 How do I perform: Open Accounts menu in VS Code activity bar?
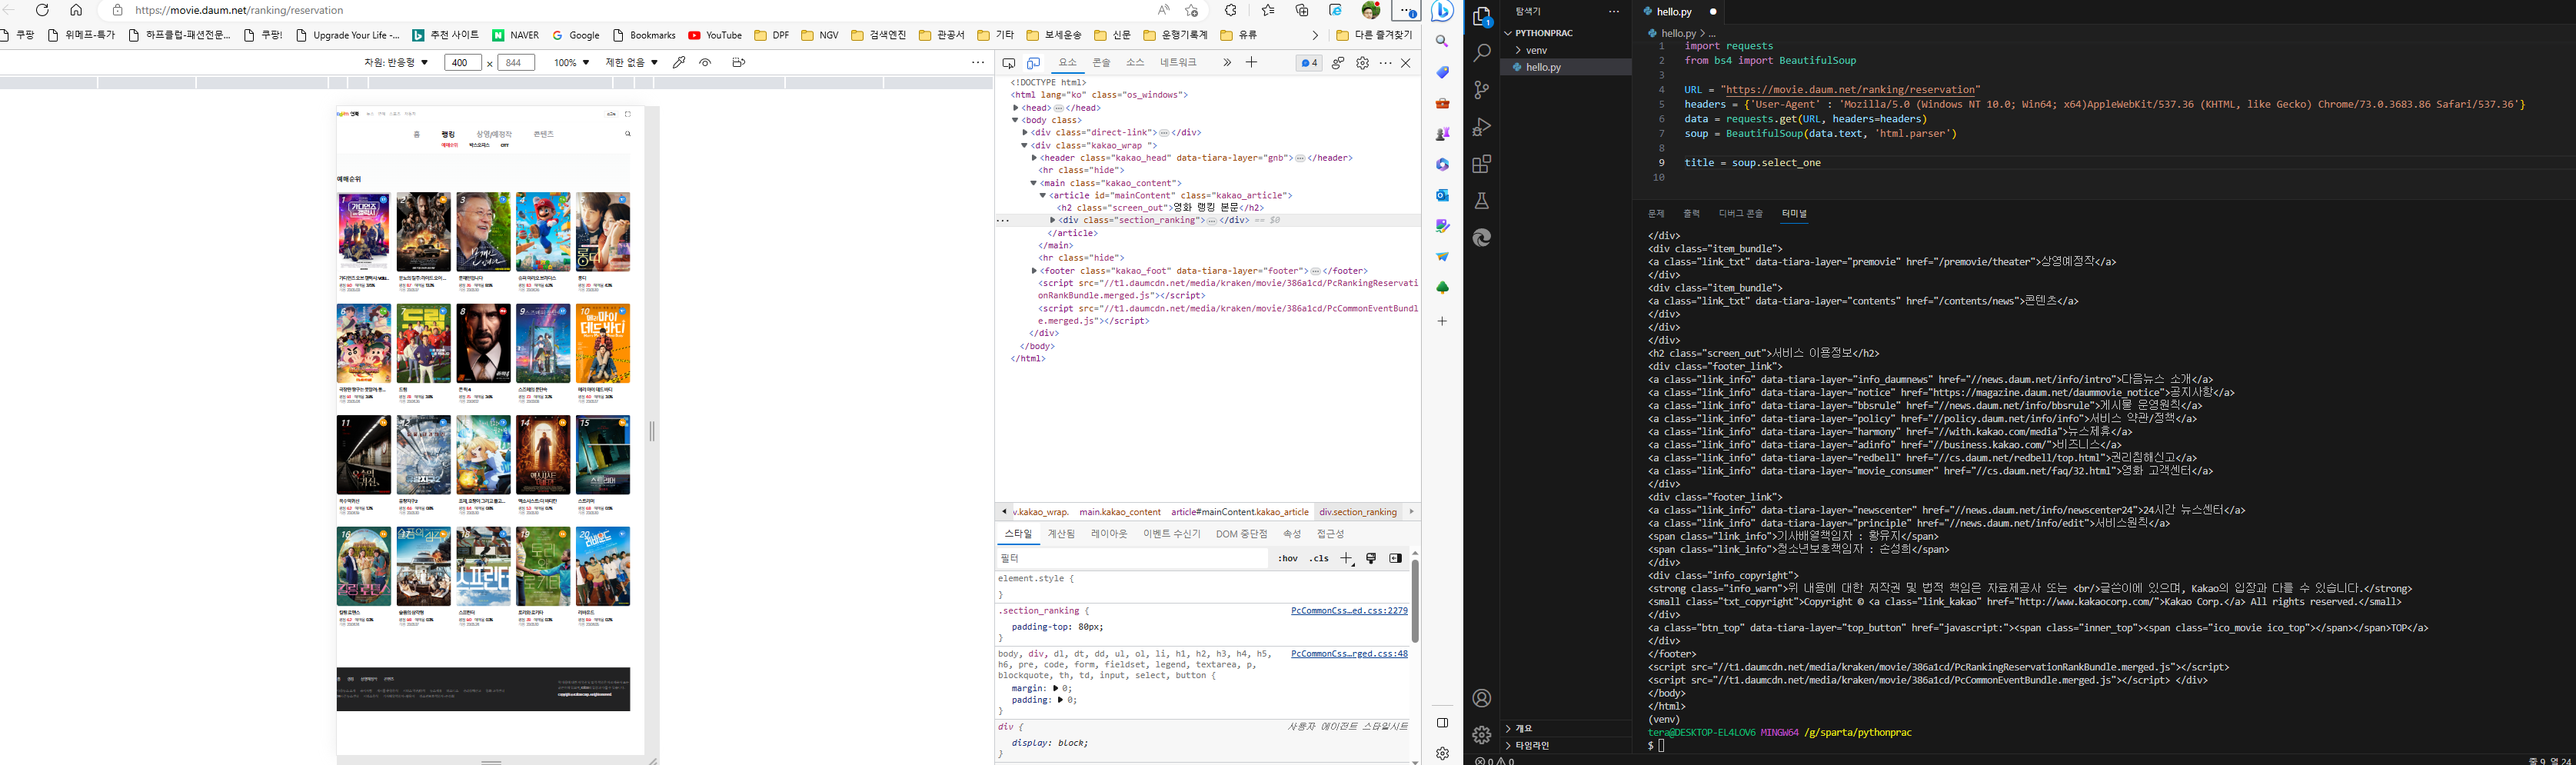(x=1482, y=698)
